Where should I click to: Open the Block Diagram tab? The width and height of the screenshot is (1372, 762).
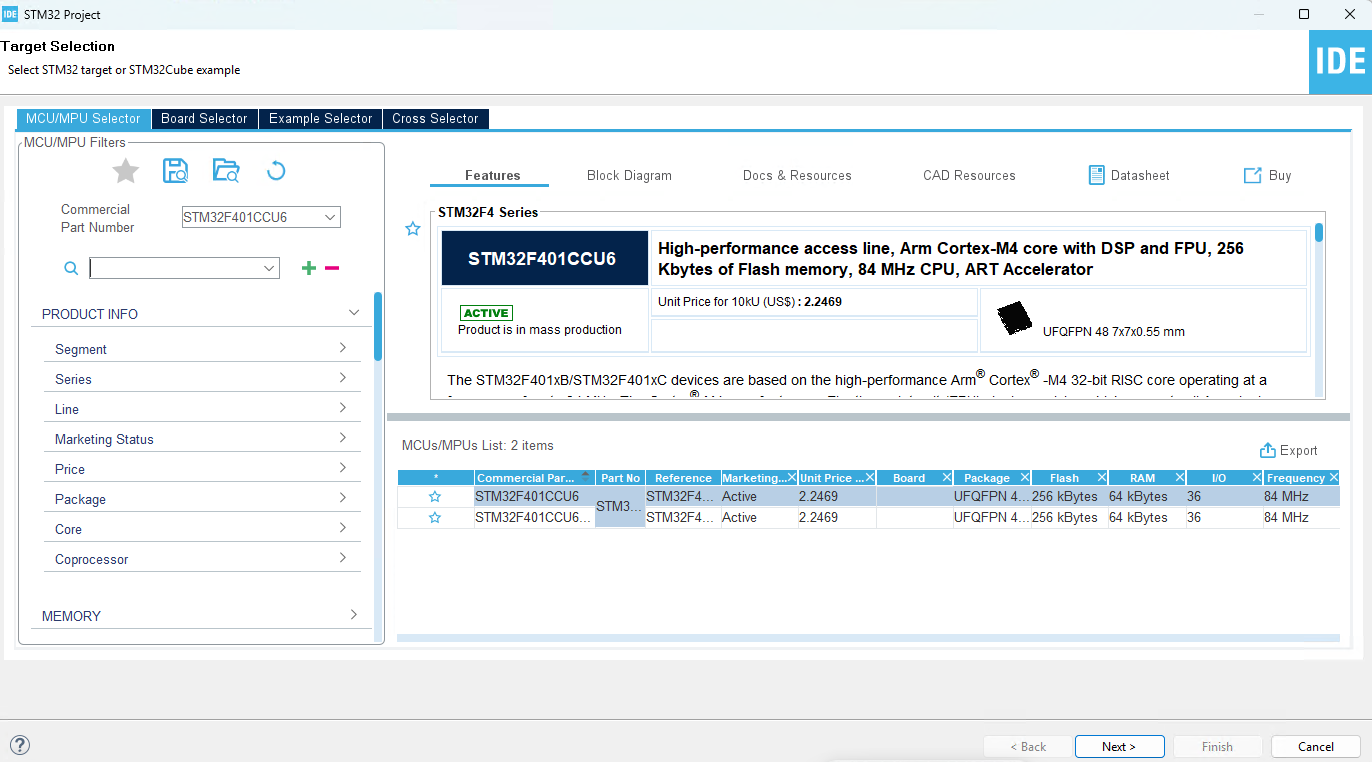coord(629,175)
